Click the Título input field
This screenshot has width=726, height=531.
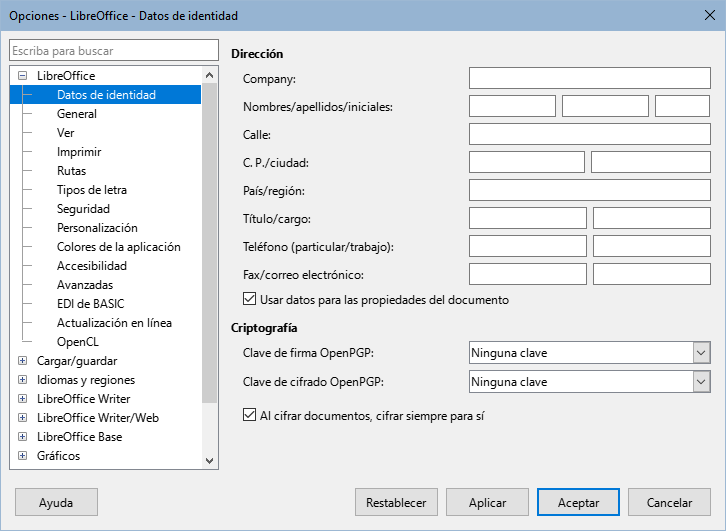tap(528, 218)
